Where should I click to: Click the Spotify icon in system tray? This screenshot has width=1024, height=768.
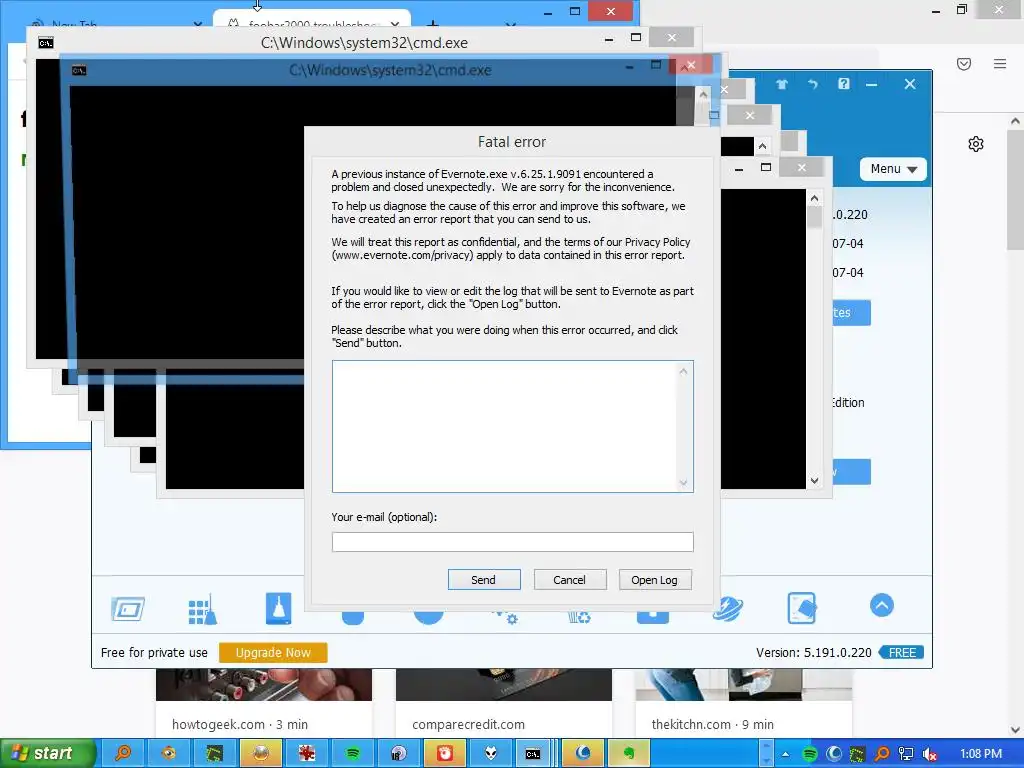click(810, 754)
